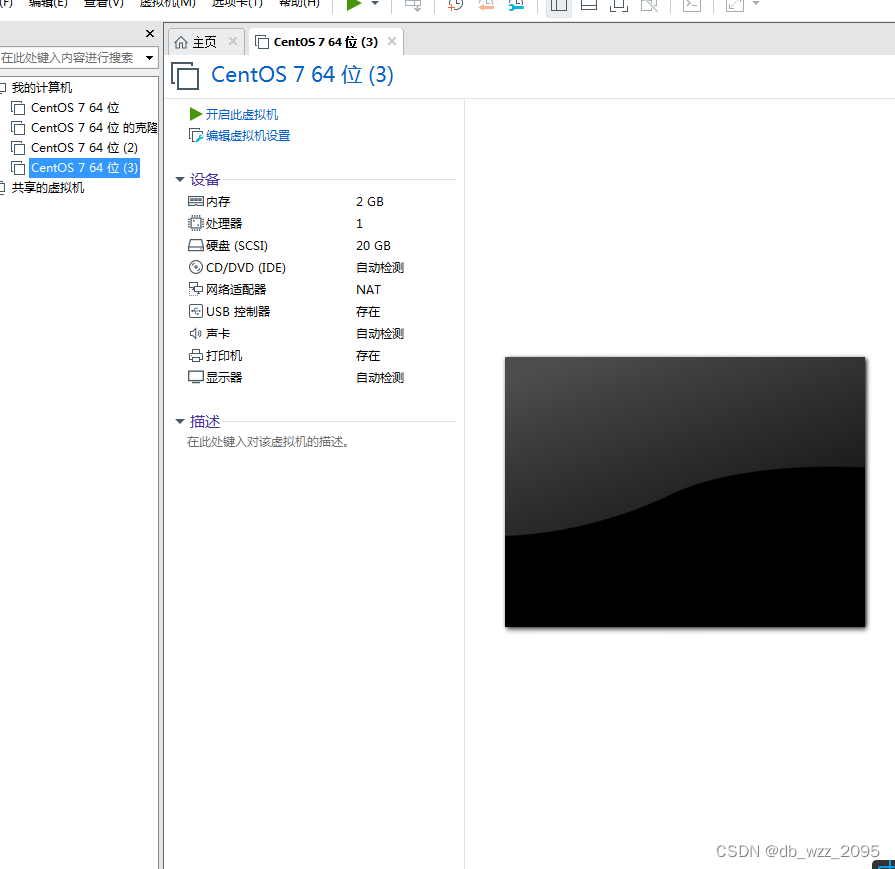Collapse the 设备 section
This screenshot has height=869, width=895.
tap(180, 179)
